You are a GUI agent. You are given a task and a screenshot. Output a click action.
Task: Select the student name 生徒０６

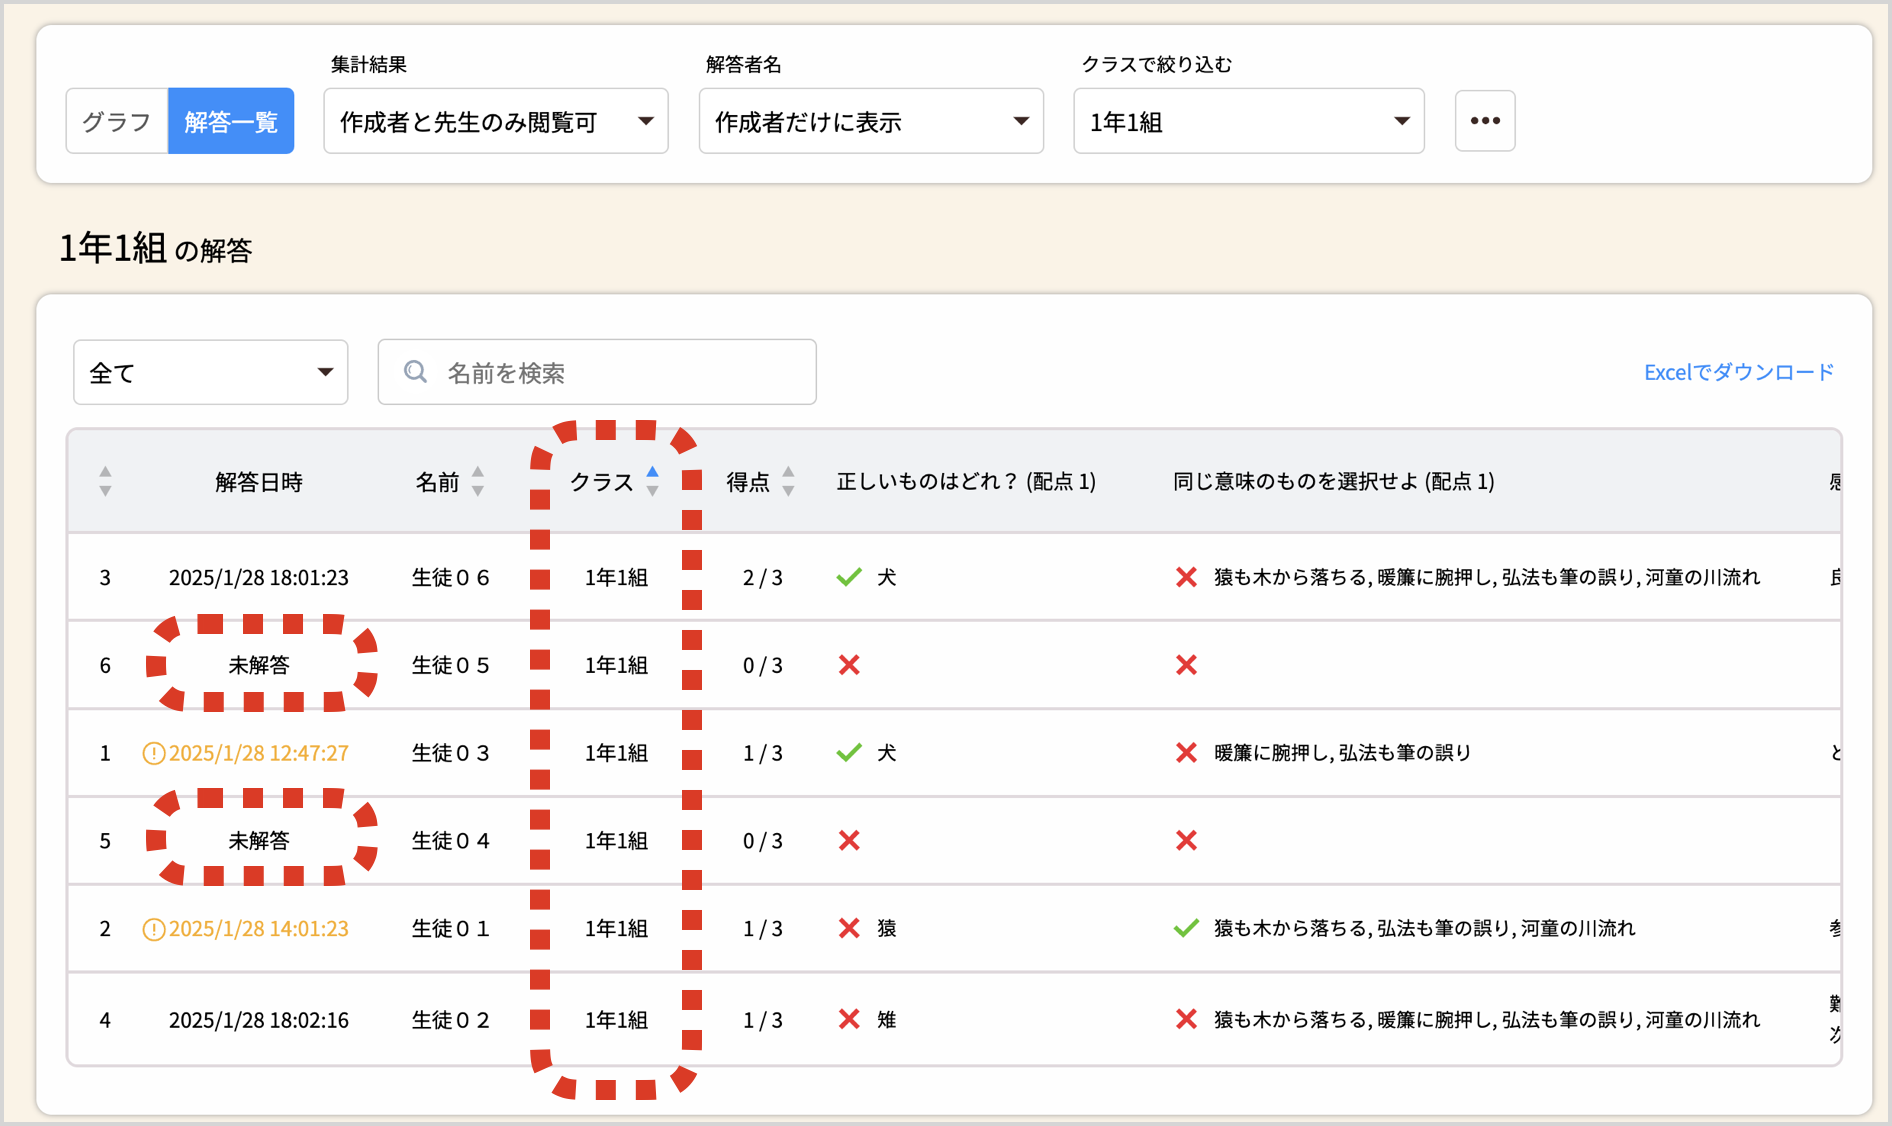click(450, 577)
